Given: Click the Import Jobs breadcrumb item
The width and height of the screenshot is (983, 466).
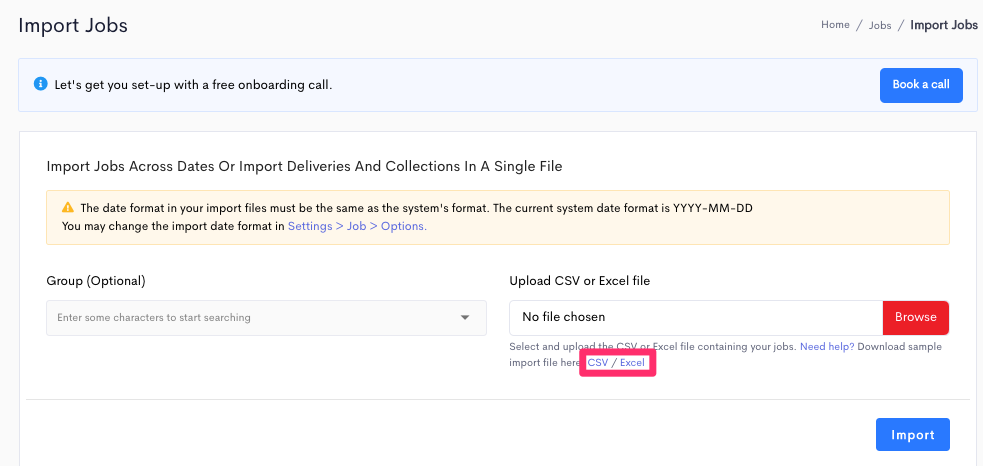Looking at the screenshot, I should [x=944, y=25].
